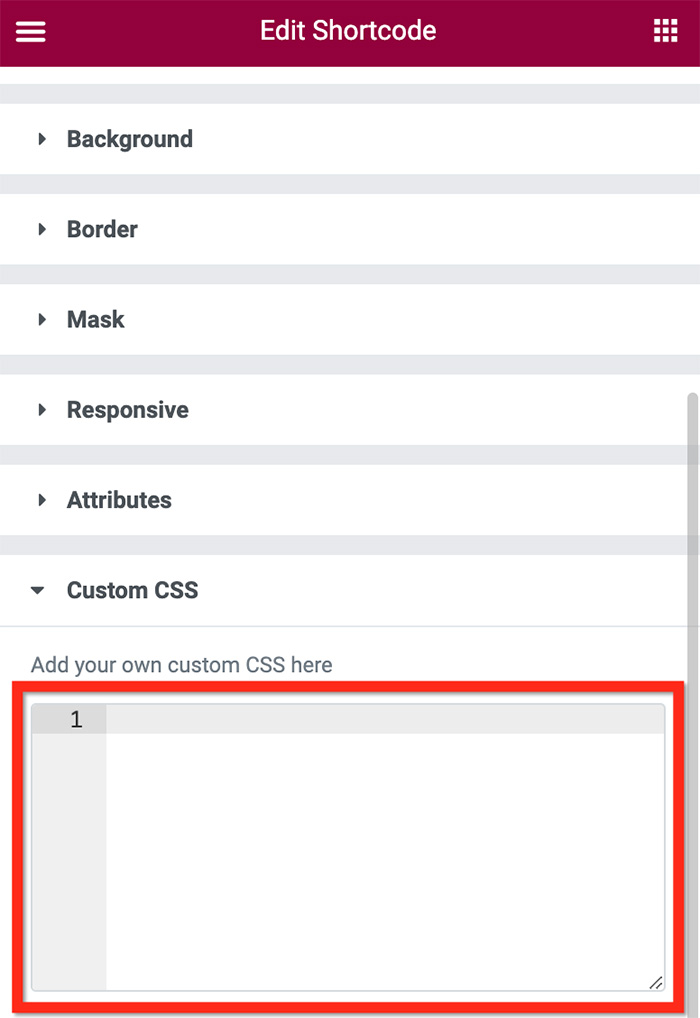
Task: Click line number 1 in CSS gutter
Action: [76, 719]
